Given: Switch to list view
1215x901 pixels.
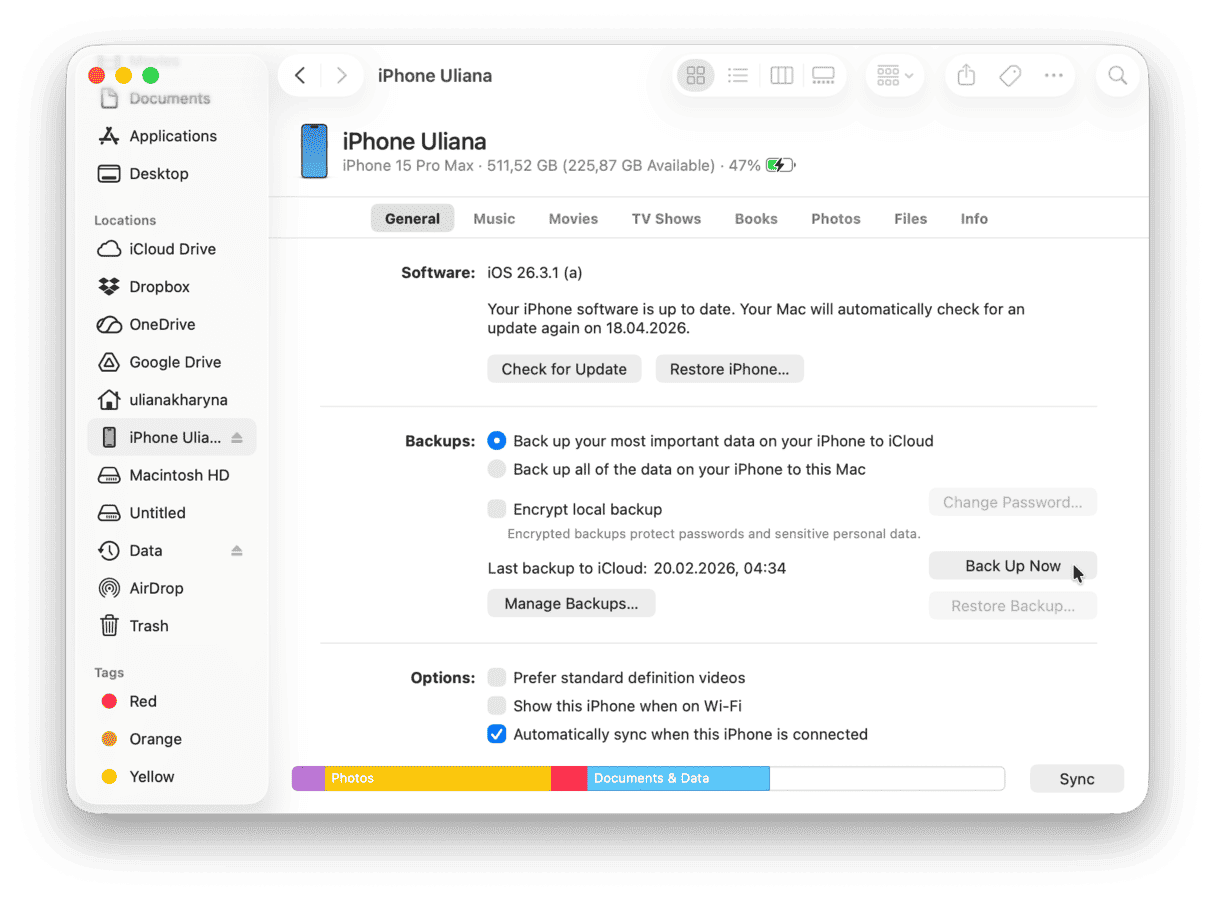Looking at the screenshot, I should pos(738,76).
